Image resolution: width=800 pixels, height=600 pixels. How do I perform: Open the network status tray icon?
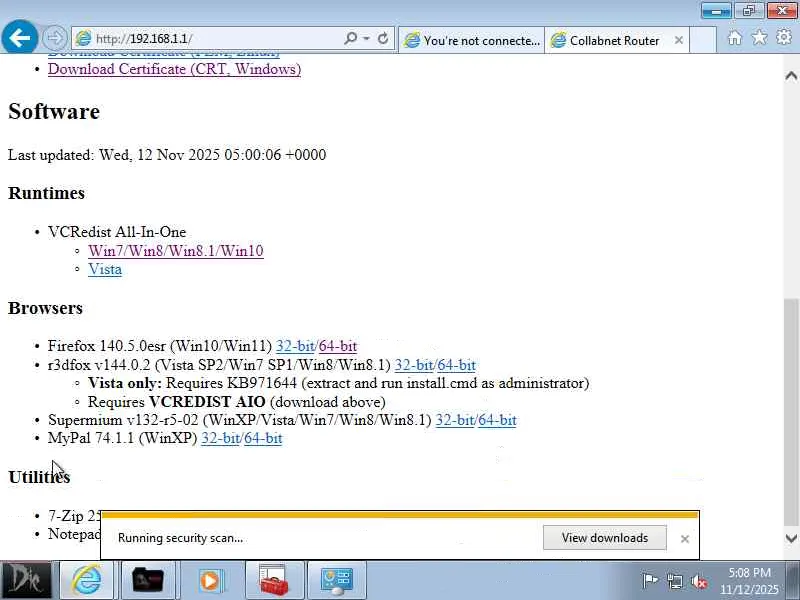[675, 581]
